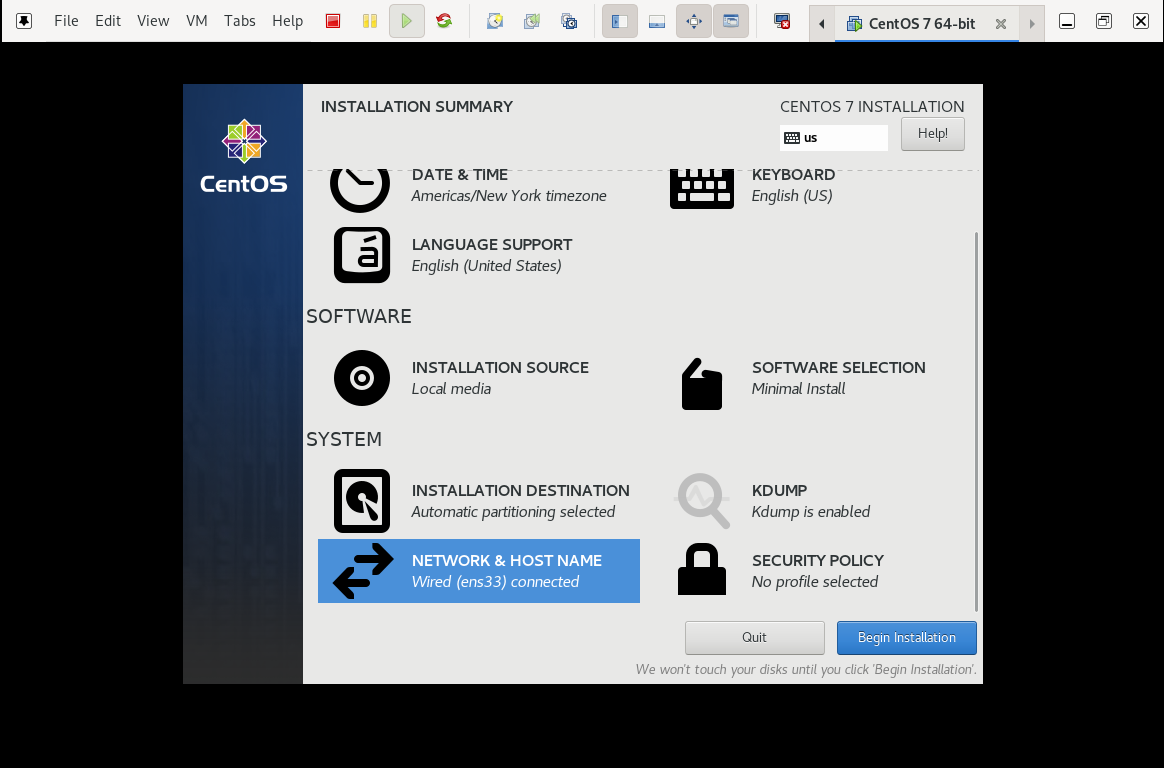Screen dimensions: 1164x768
Task: Click the Help! button
Action: (932, 134)
